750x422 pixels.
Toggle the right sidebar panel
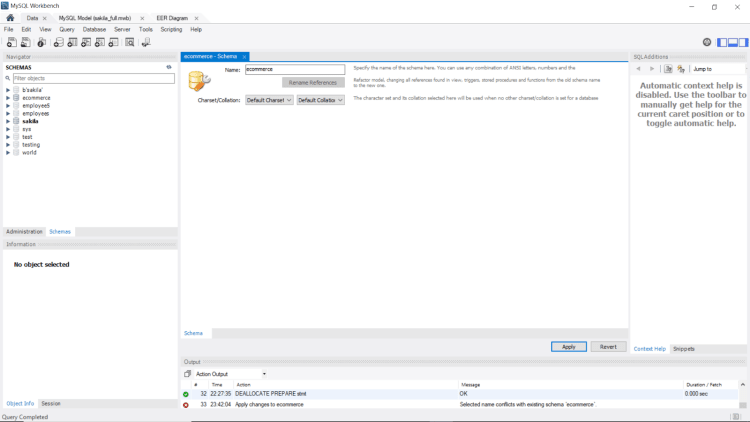743,43
